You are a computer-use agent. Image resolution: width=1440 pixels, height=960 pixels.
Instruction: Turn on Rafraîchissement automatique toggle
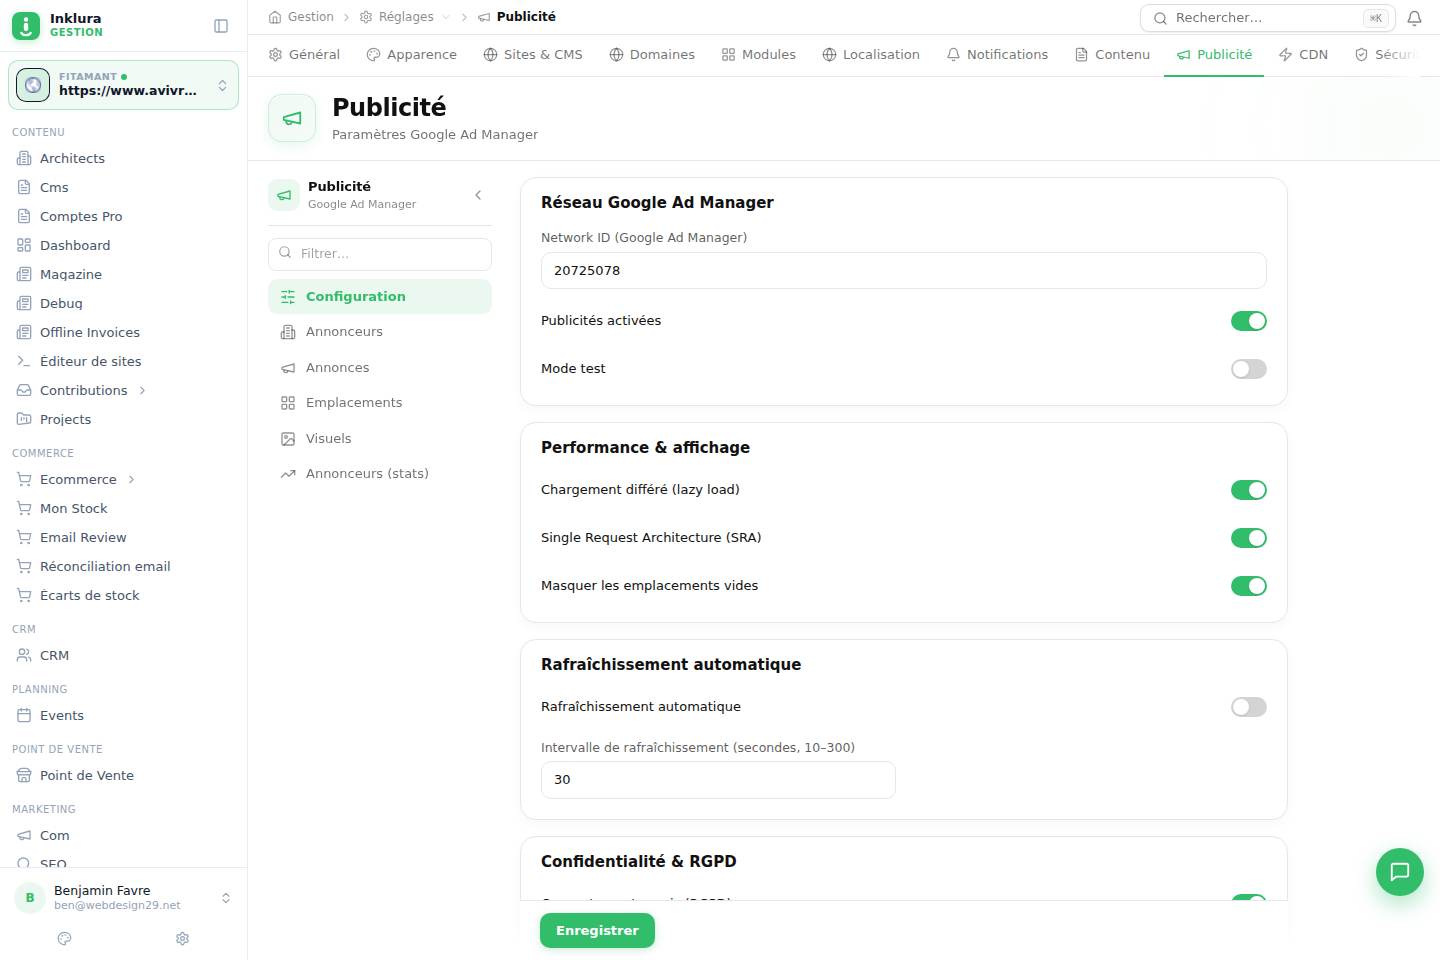(1248, 707)
